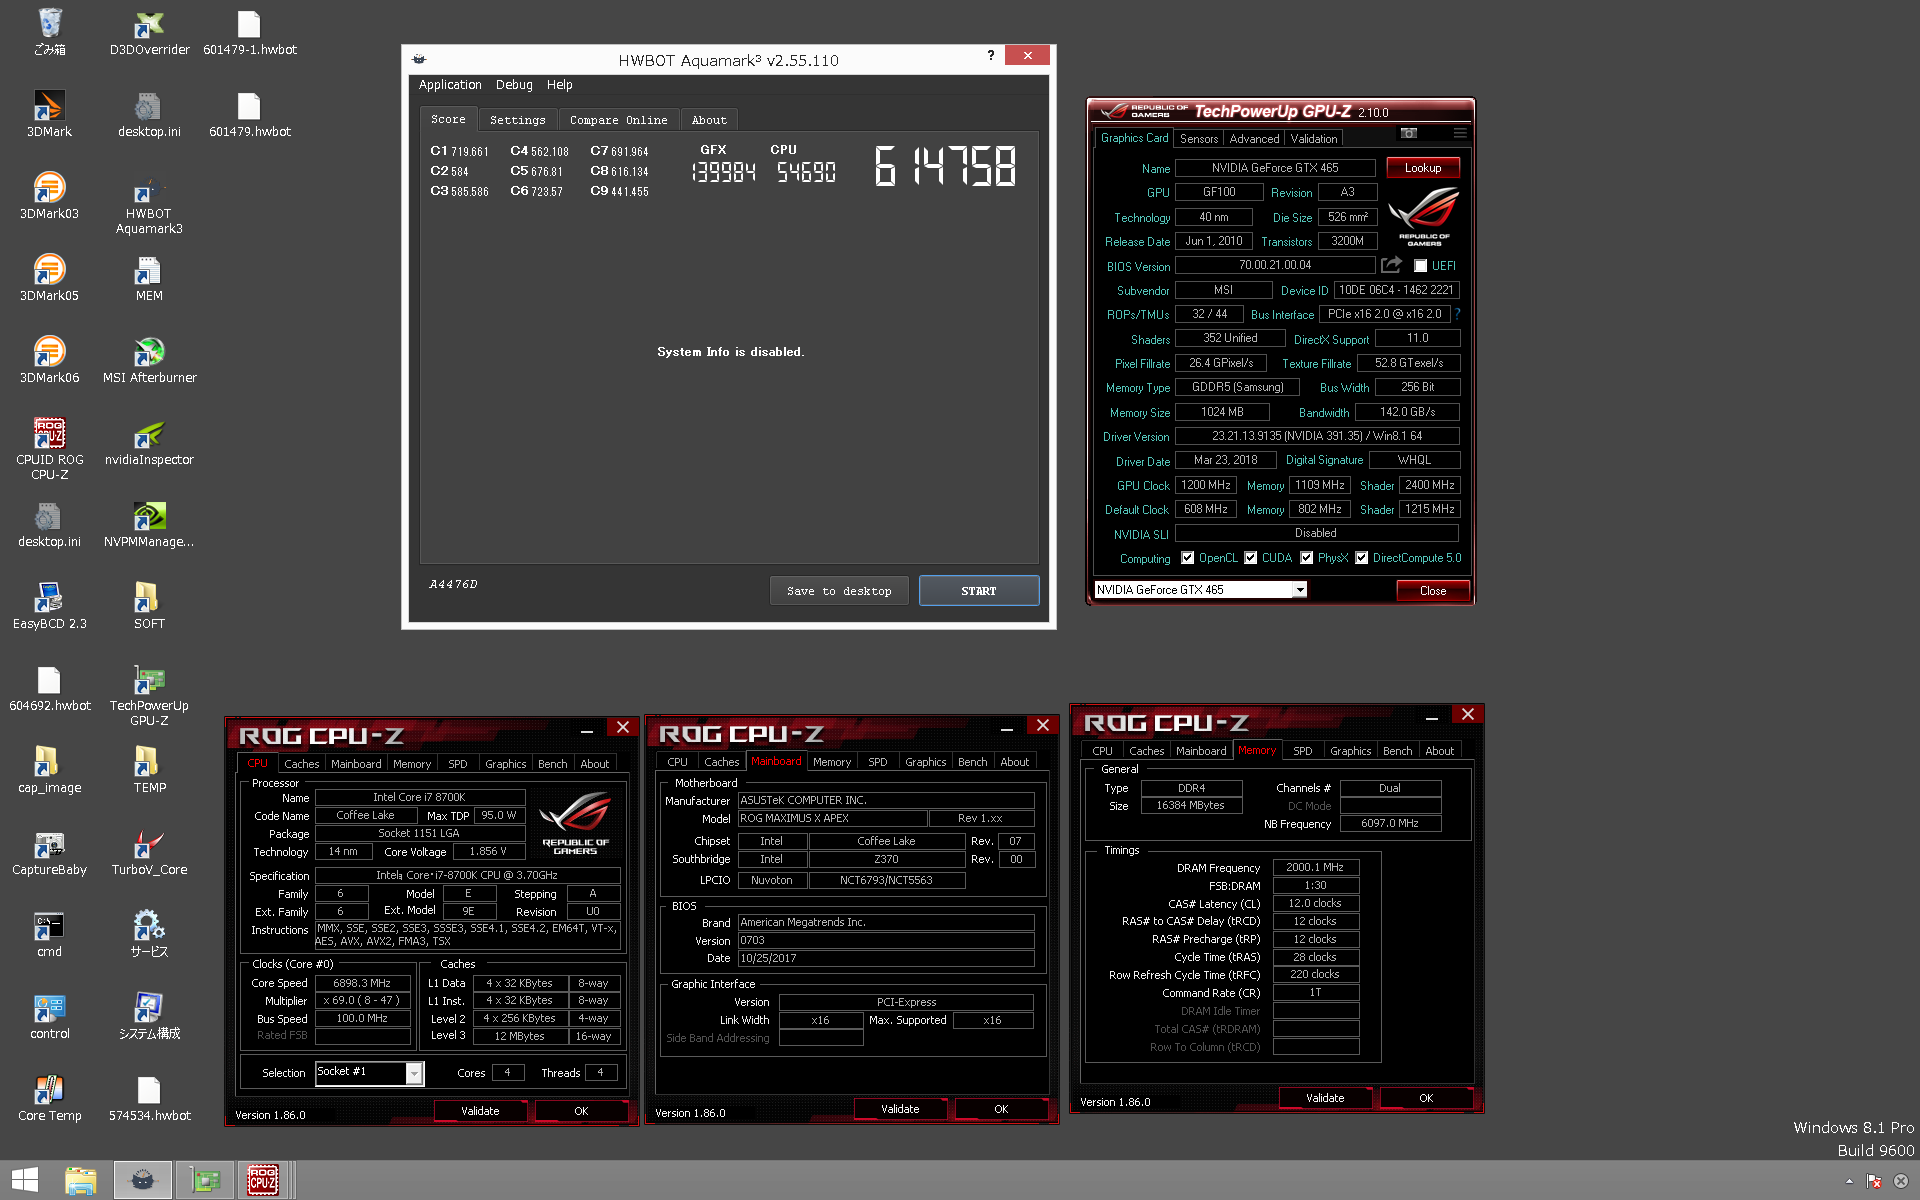Open the EasyBCD 2.3 desktop shortcut

point(49,606)
